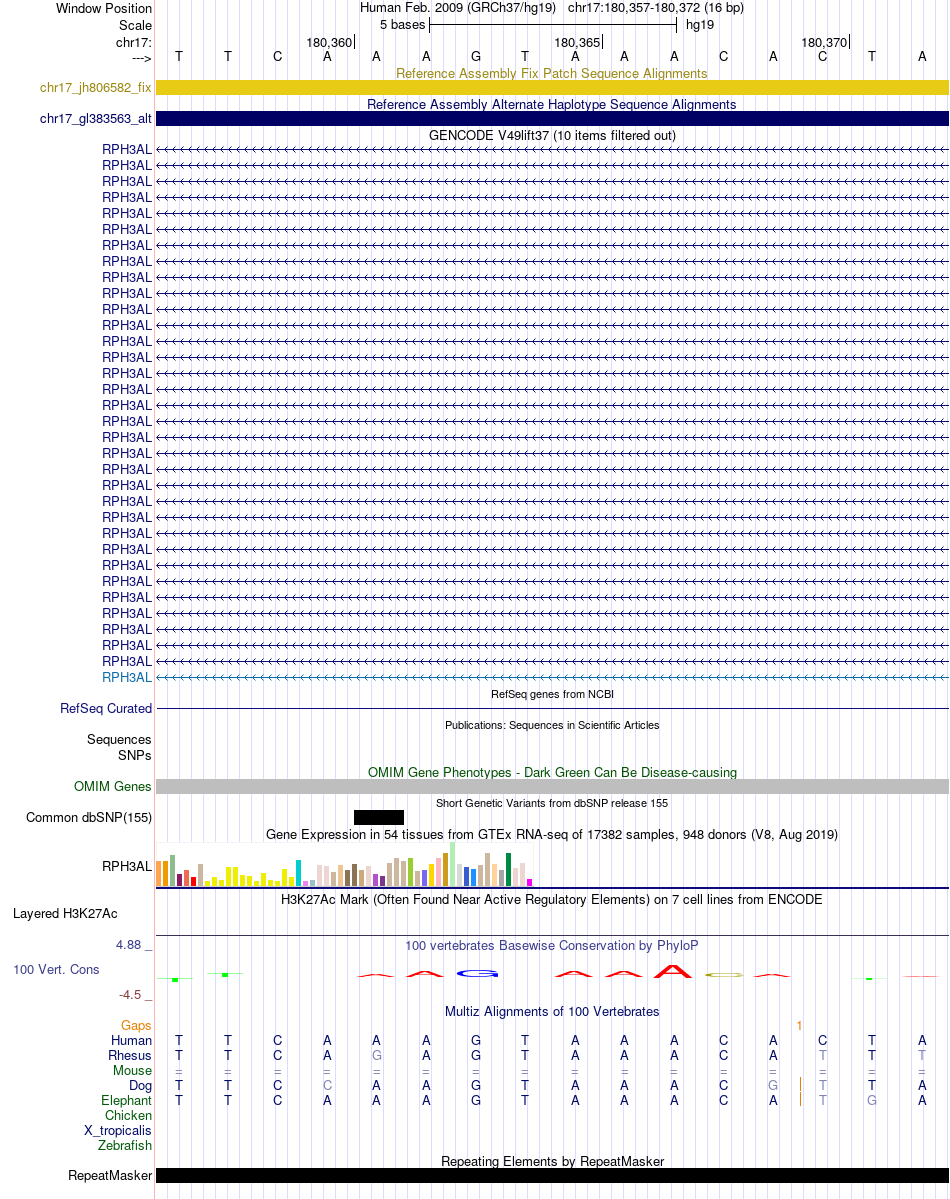This screenshot has height=1199, width=950.
Task: Click the Chicken alignment row label
Action: click(x=129, y=1116)
